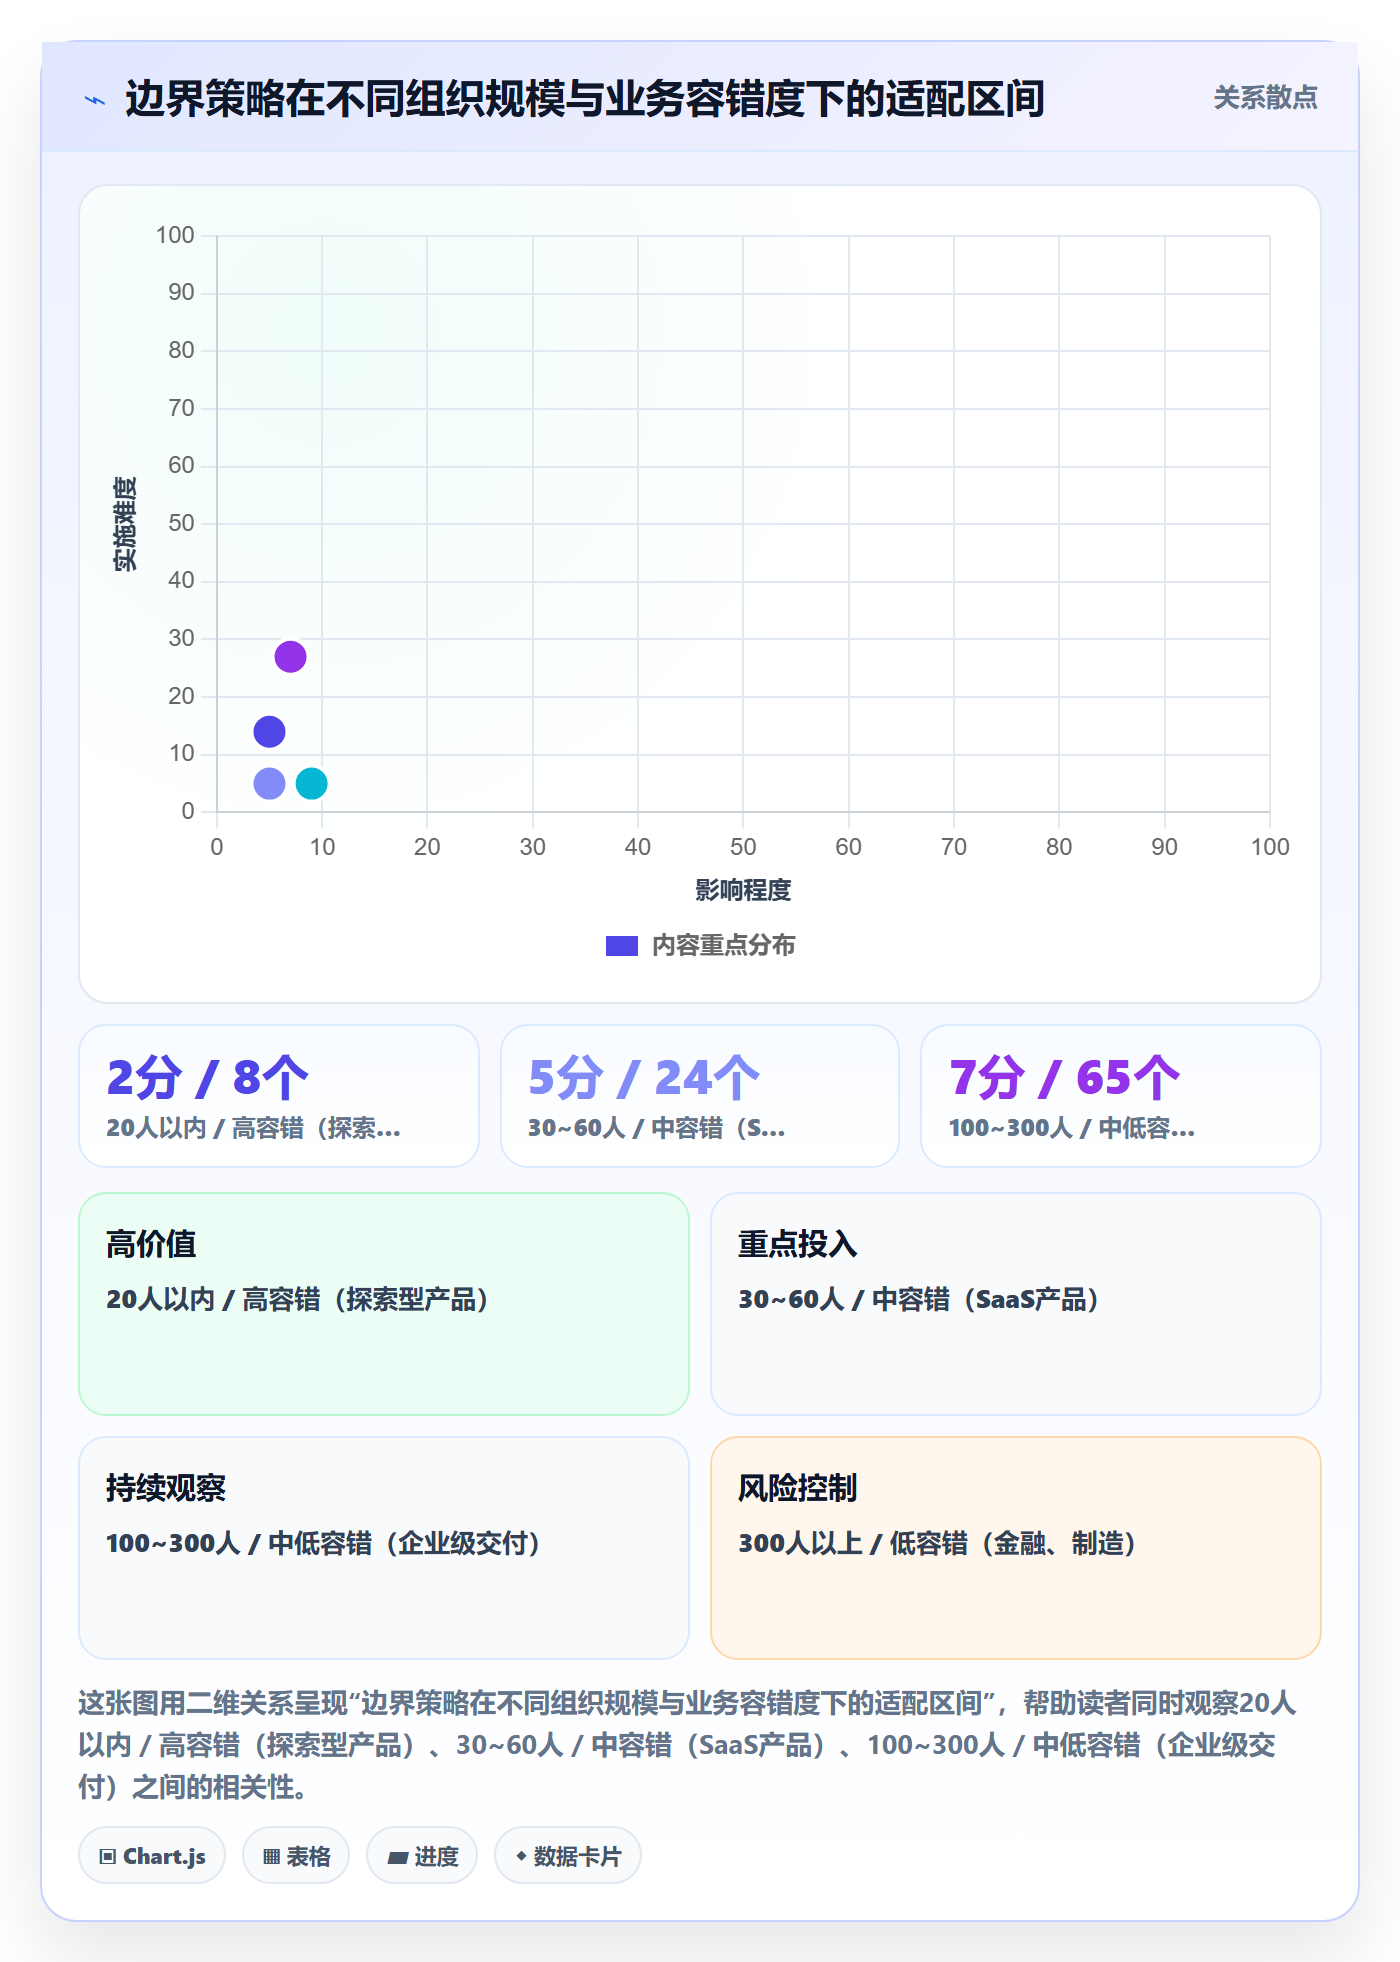This screenshot has height=1962, width=1400.
Task: Click the 高价值 card heading
Action: point(151,1245)
